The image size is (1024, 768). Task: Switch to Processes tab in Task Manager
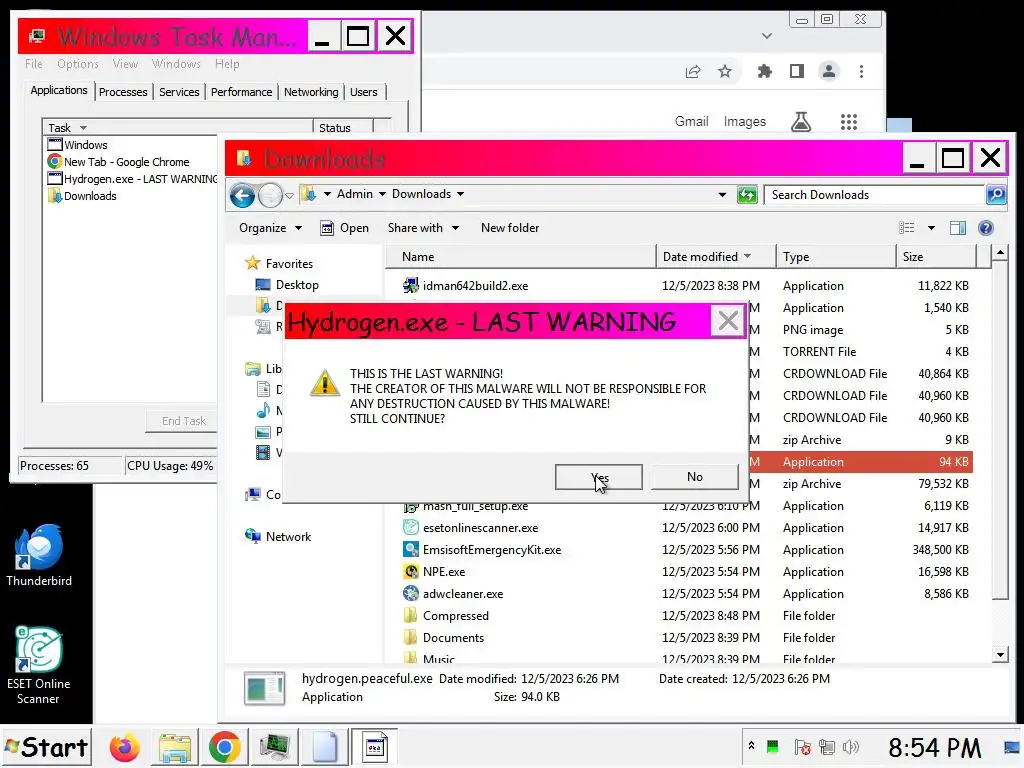[x=123, y=92]
